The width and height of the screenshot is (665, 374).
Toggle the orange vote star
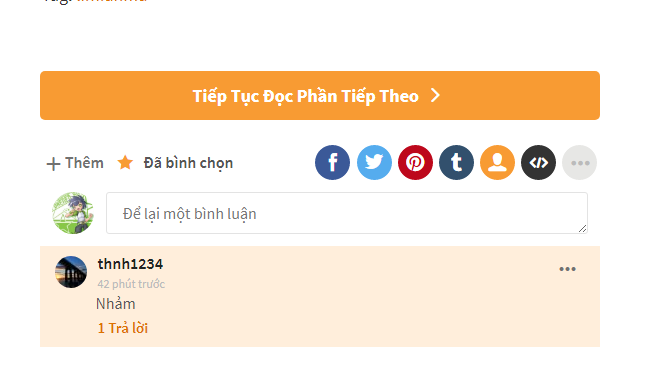pyautogui.click(x=125, y=162)
